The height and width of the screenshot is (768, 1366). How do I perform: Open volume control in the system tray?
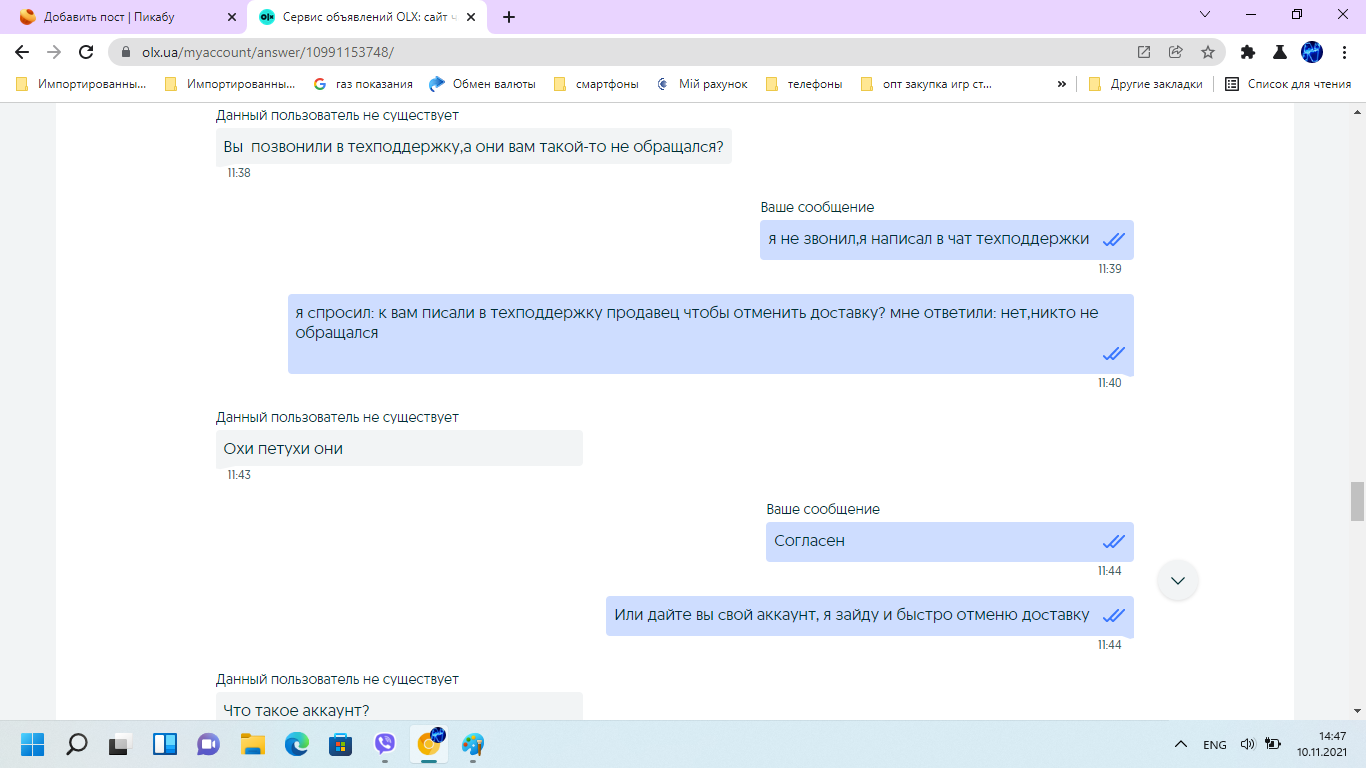[1247, 744]
